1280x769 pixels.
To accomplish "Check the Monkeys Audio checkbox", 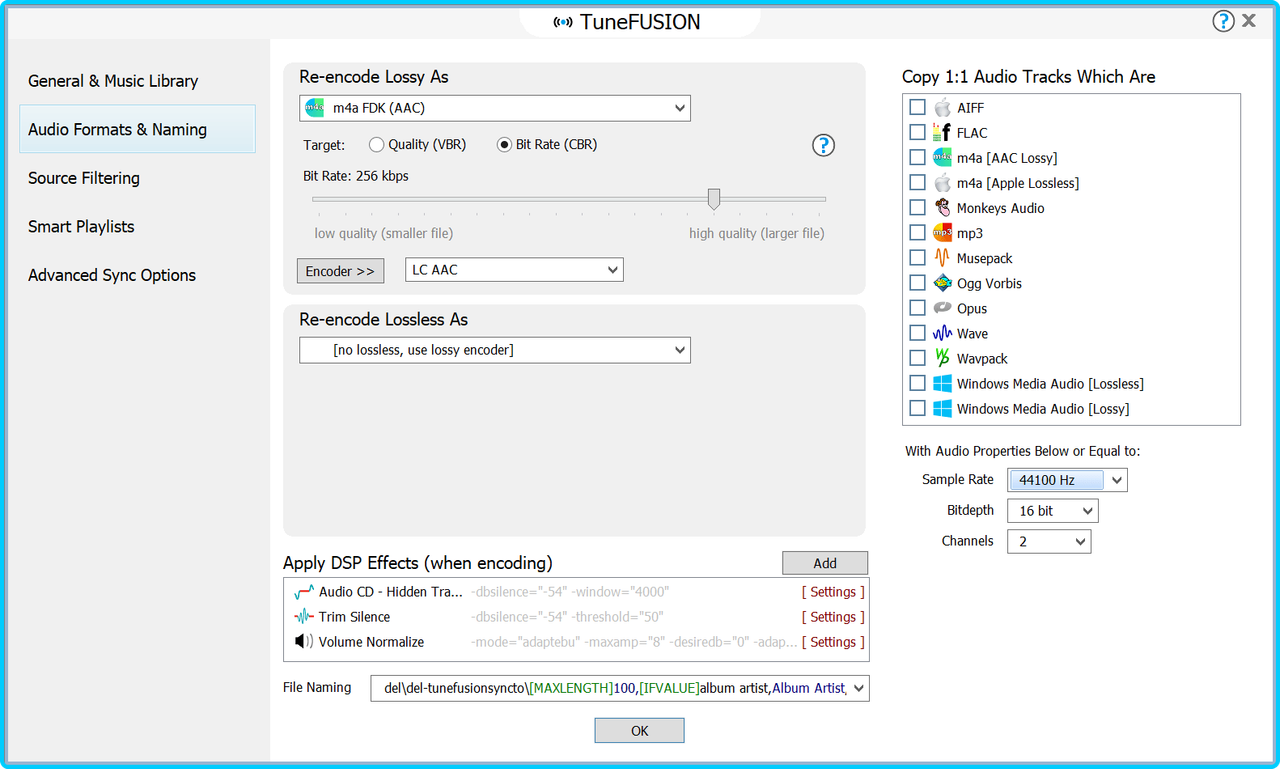I will pos(917,207).
